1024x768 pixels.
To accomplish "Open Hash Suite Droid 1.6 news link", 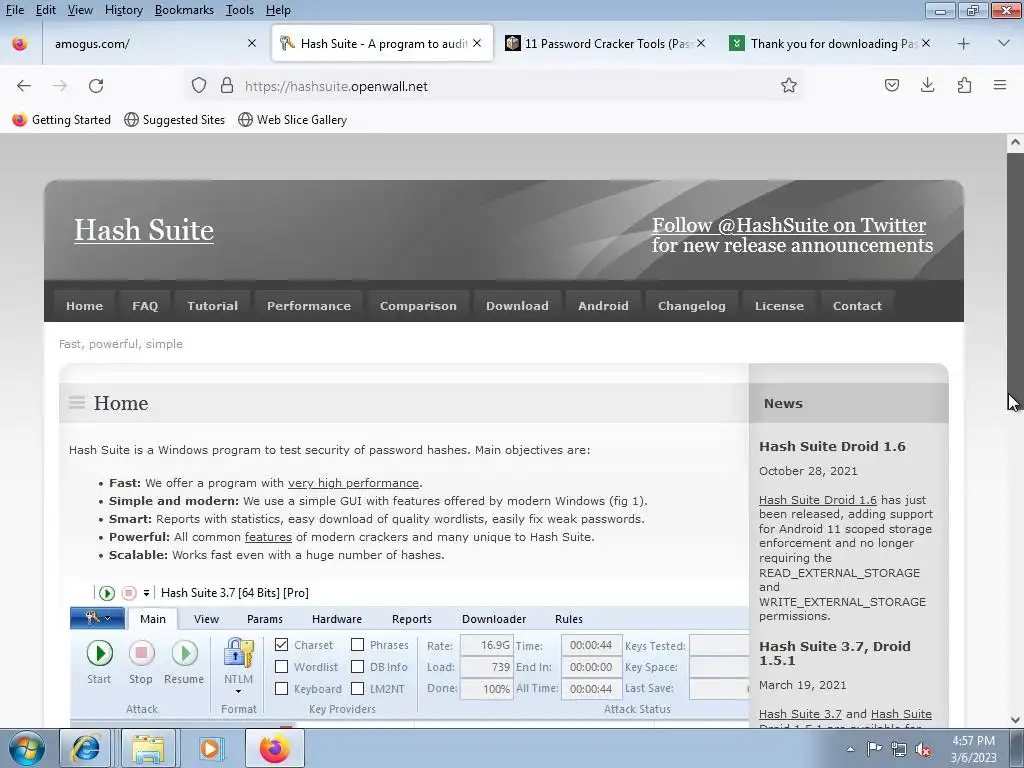I will point(818,500).
